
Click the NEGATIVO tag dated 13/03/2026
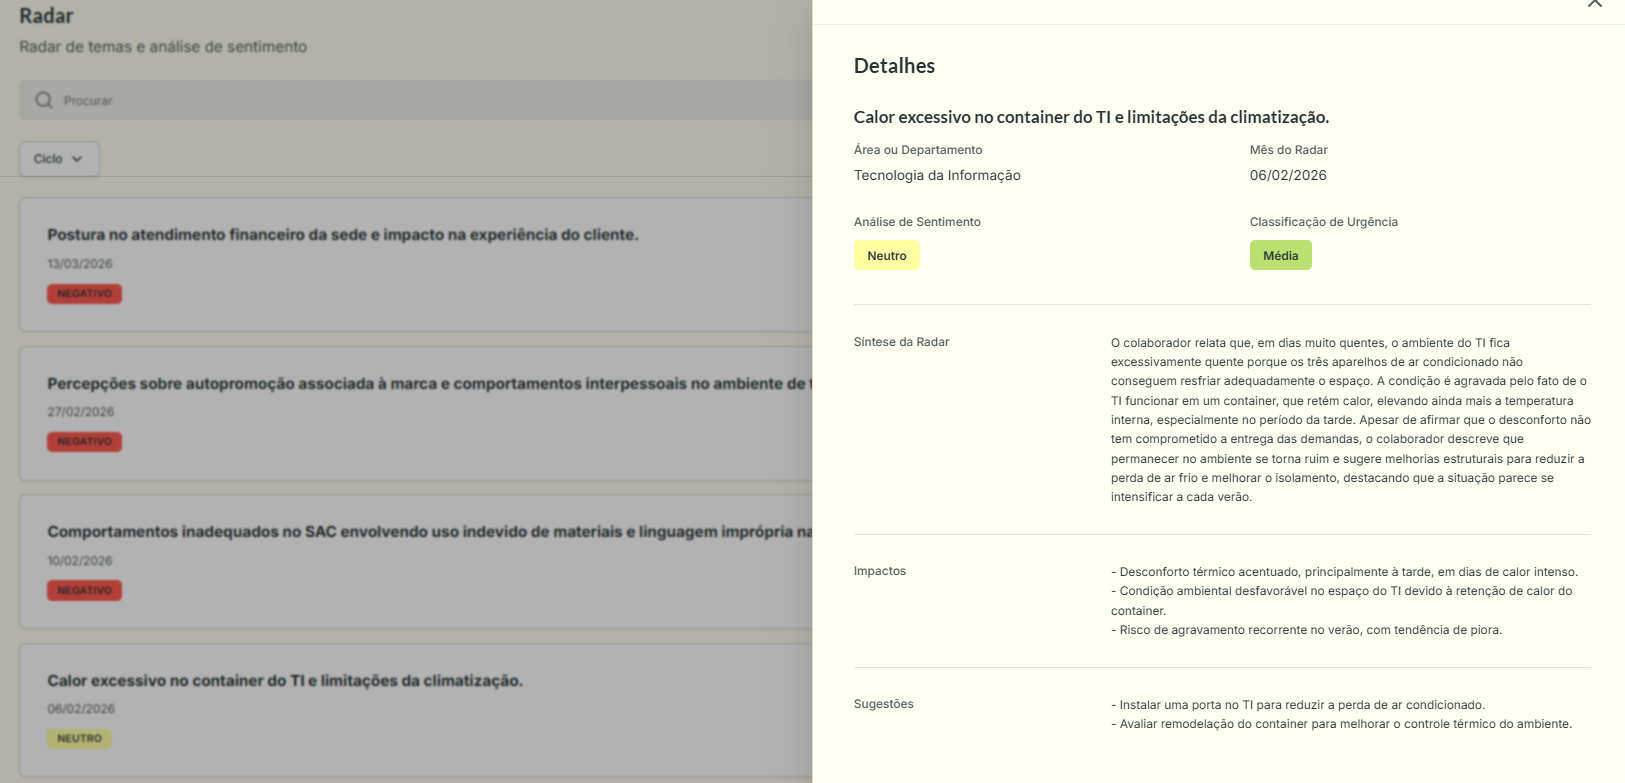pyautogui.click(x=84, y=293)
